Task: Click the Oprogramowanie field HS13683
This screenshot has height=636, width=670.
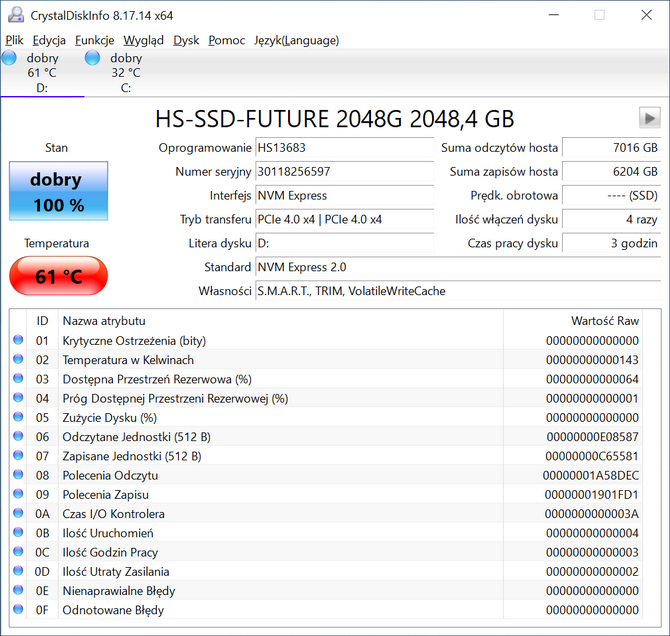Action: tap(345, 148)
